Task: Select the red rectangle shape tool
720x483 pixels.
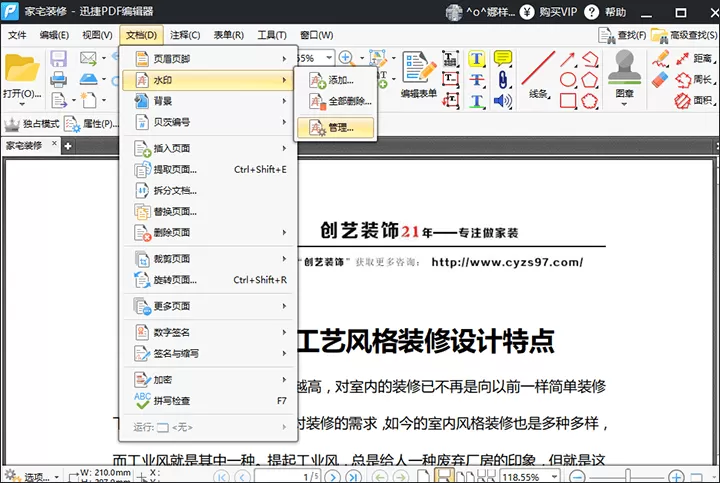Action: tap(568, 101)
